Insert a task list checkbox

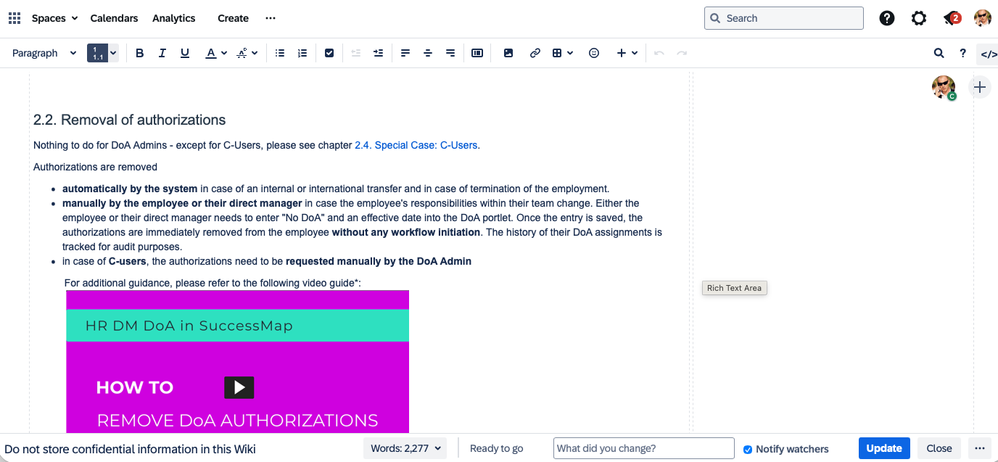click(x=329, y=53)
